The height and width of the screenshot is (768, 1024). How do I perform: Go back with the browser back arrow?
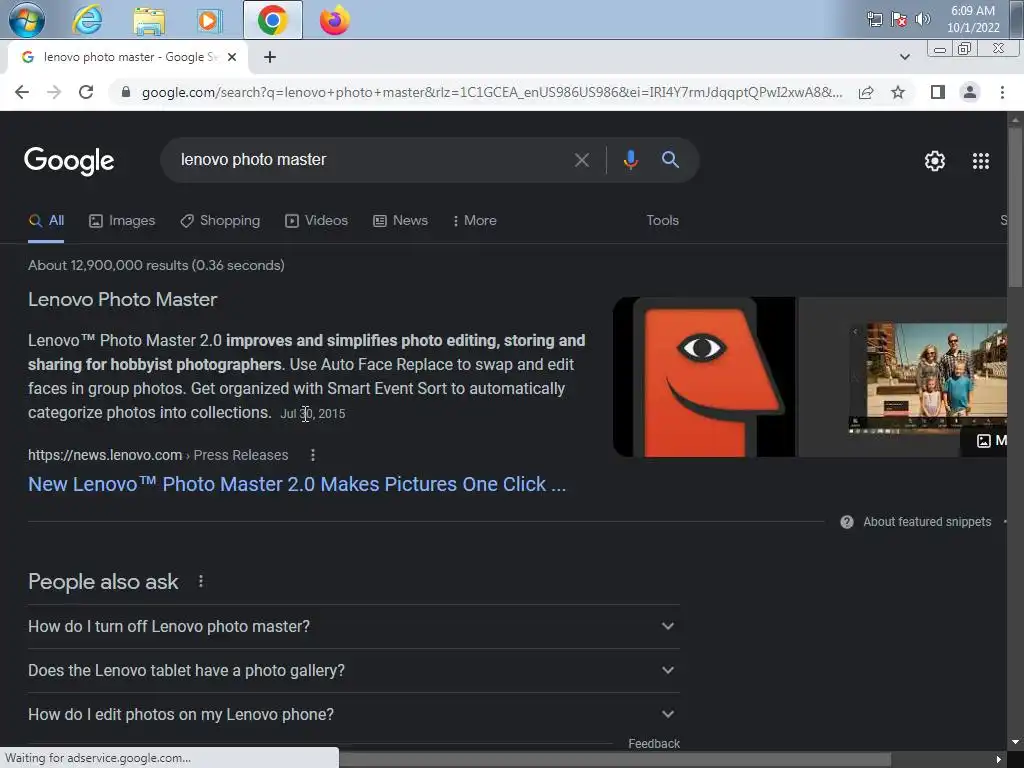click(x=22, y=92)
